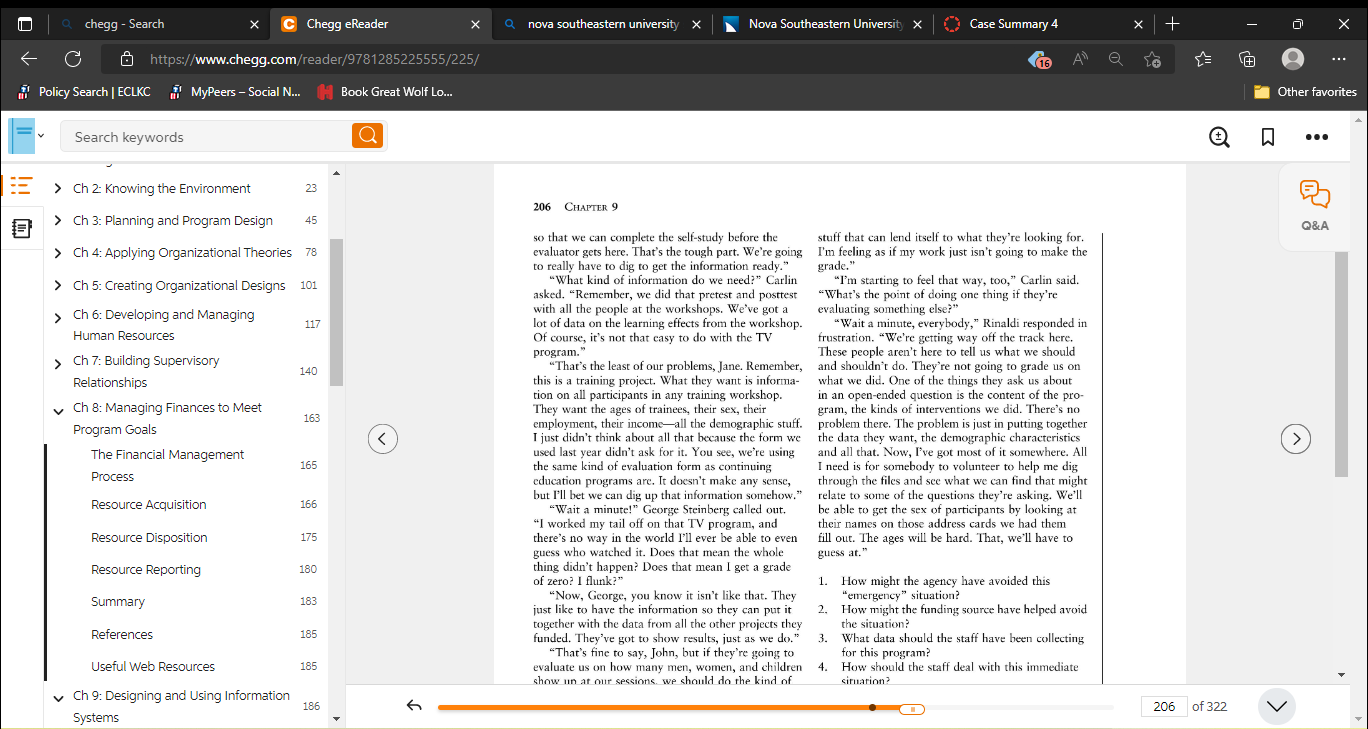This screenshot has width=1368, height=729.
Task: Open a new browser tab
Action: (1173, 24)
